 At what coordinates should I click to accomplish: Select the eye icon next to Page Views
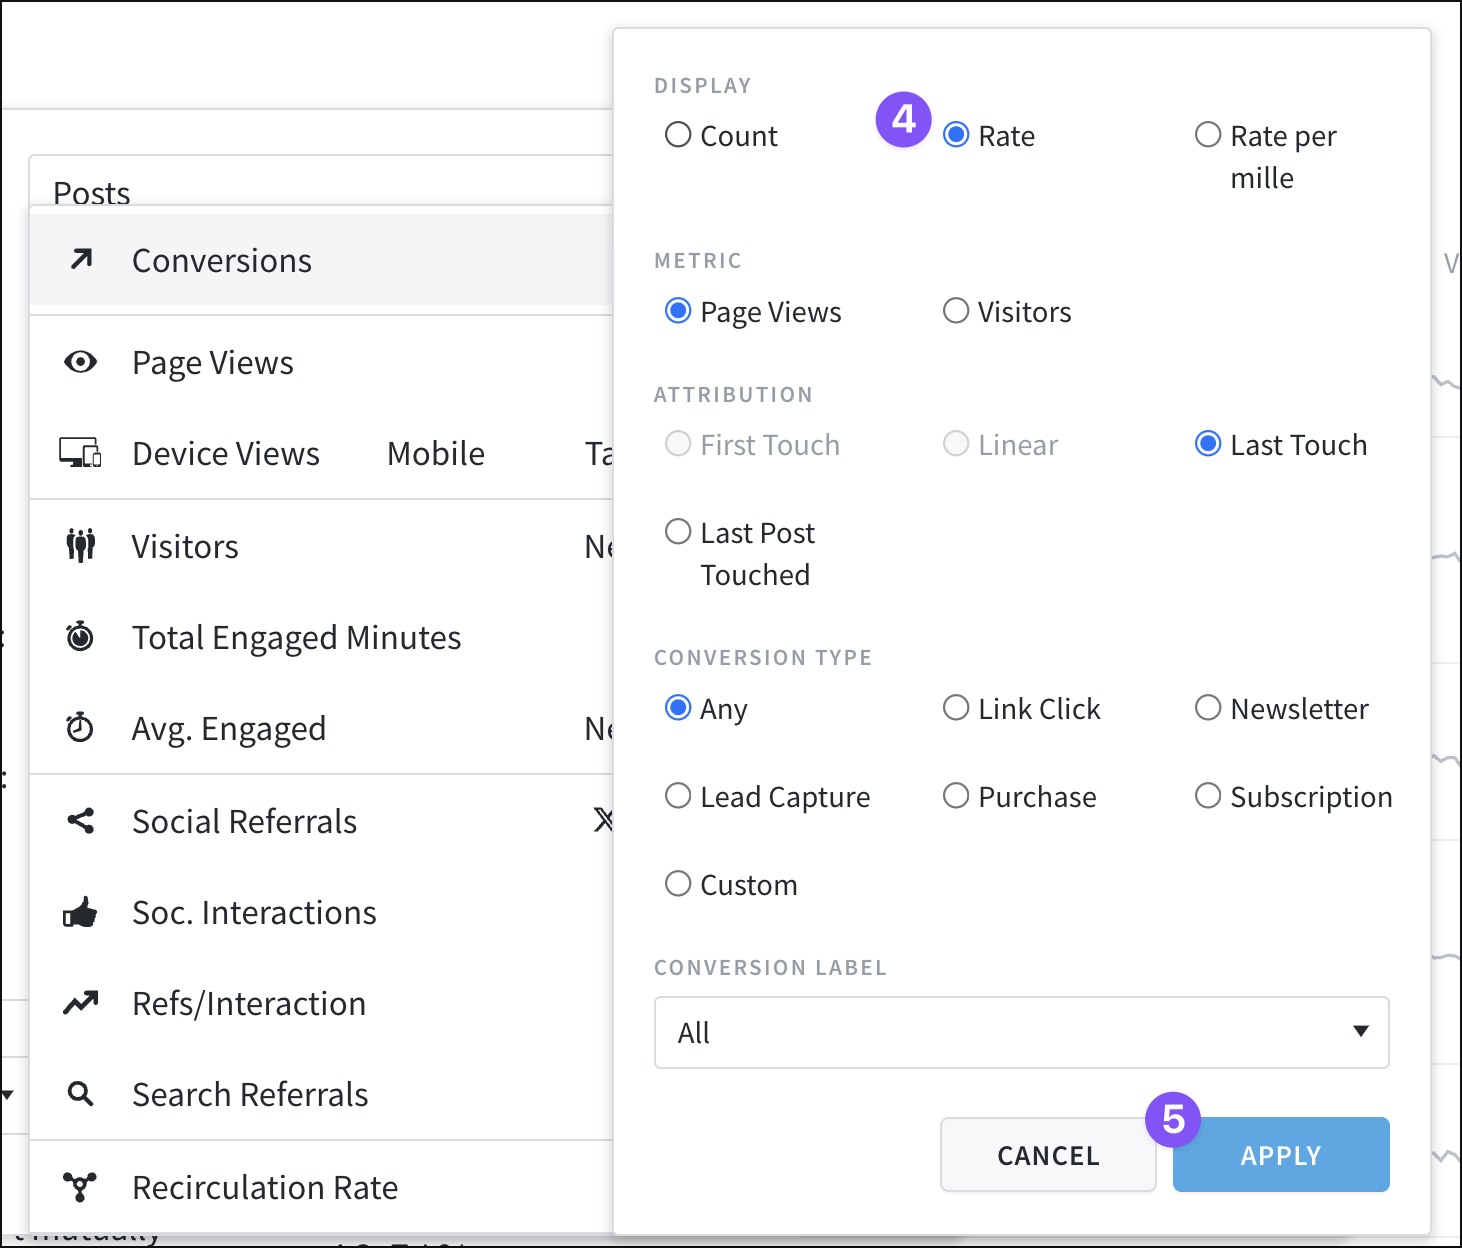click(x=80, y=362)
